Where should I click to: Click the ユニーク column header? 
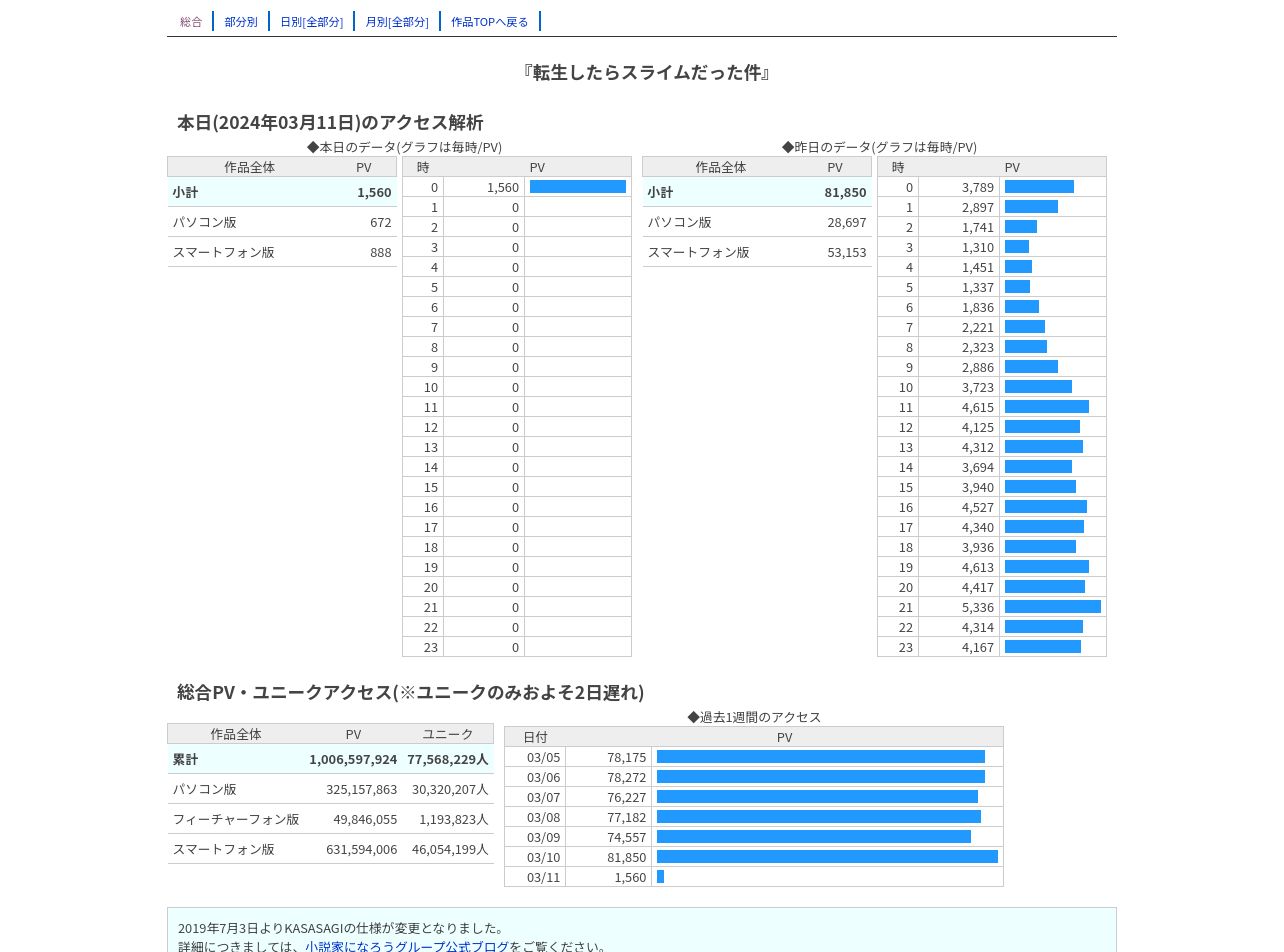tap(448, 734)
